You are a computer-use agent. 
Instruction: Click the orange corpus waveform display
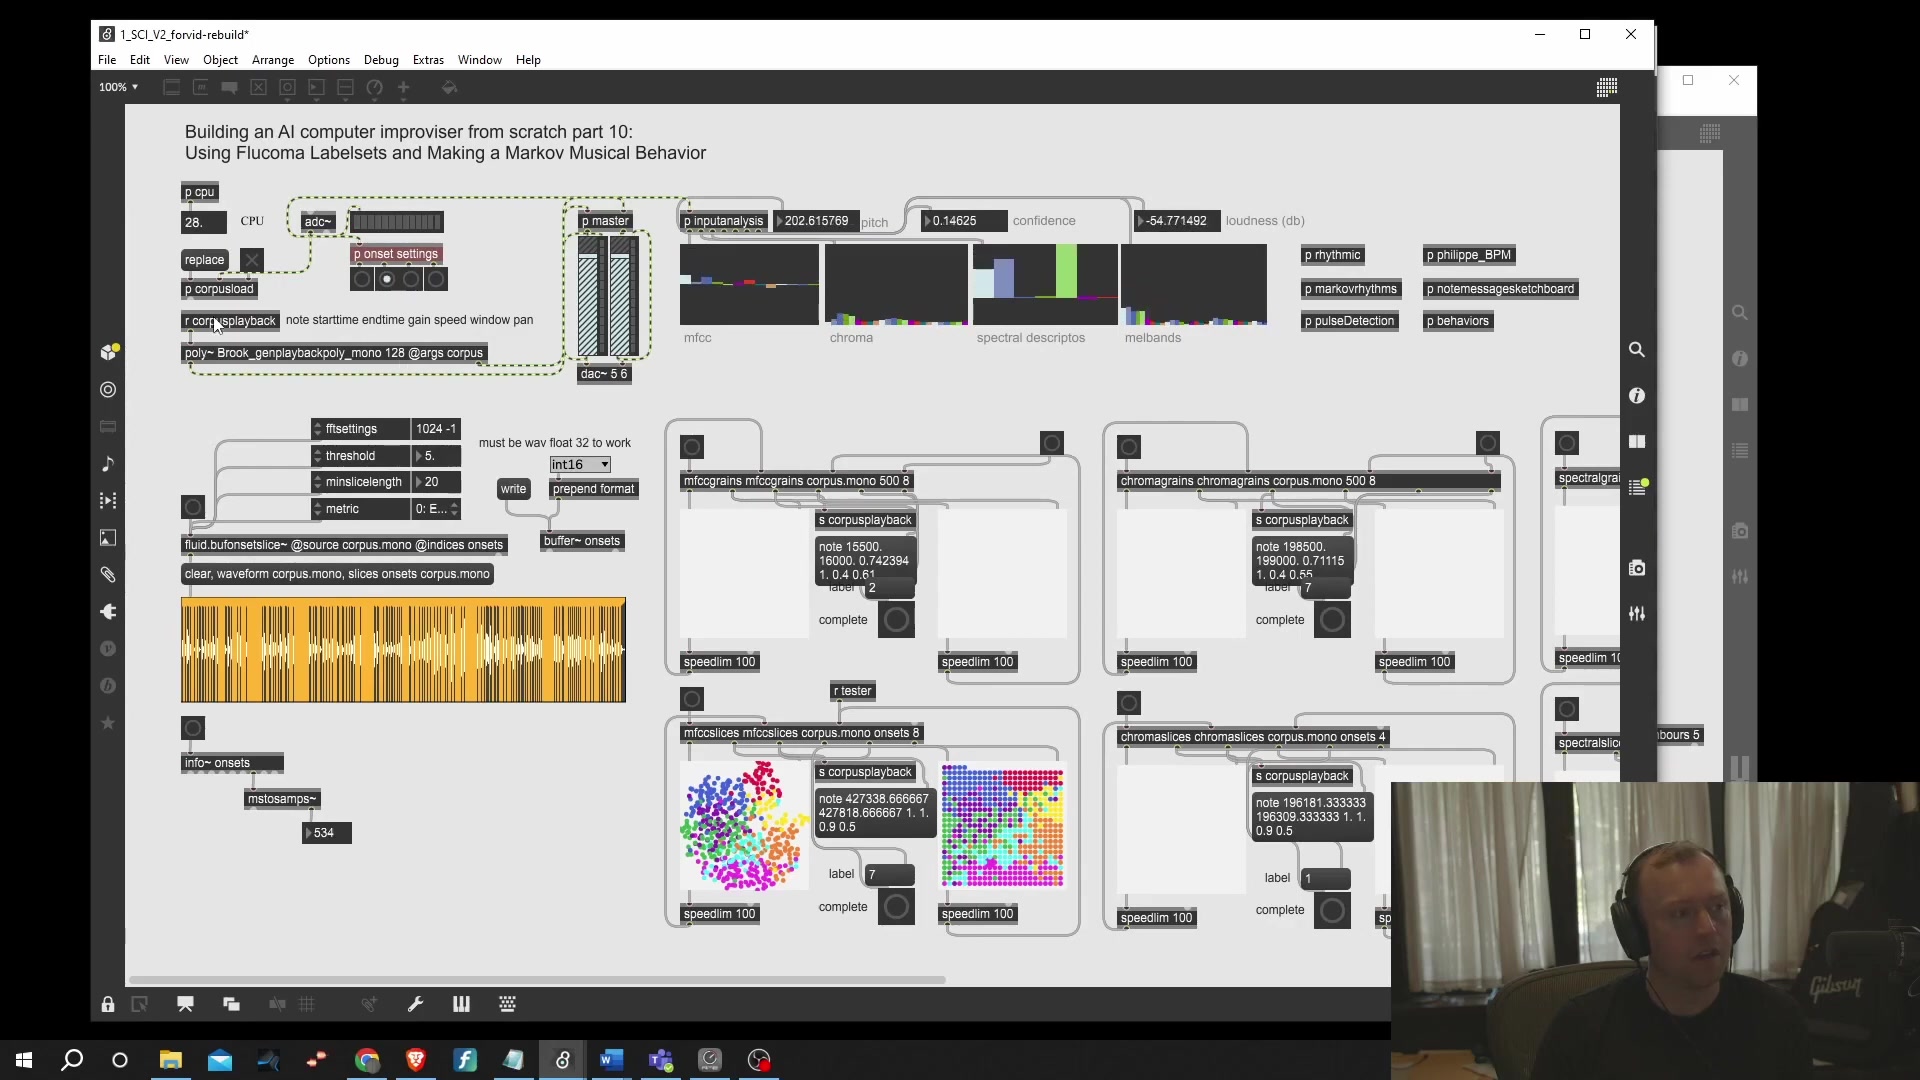[403, 650]
